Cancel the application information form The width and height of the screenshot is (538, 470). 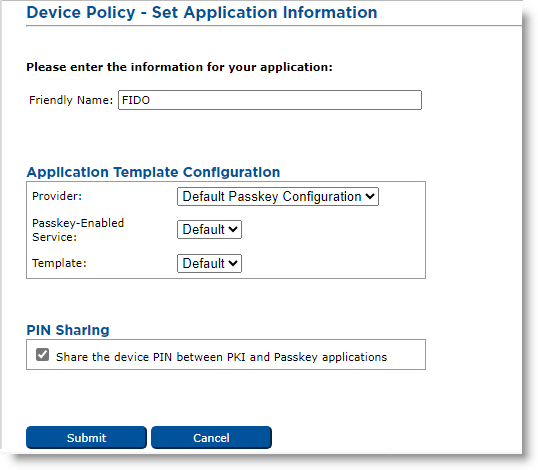(x=211, y=437)
